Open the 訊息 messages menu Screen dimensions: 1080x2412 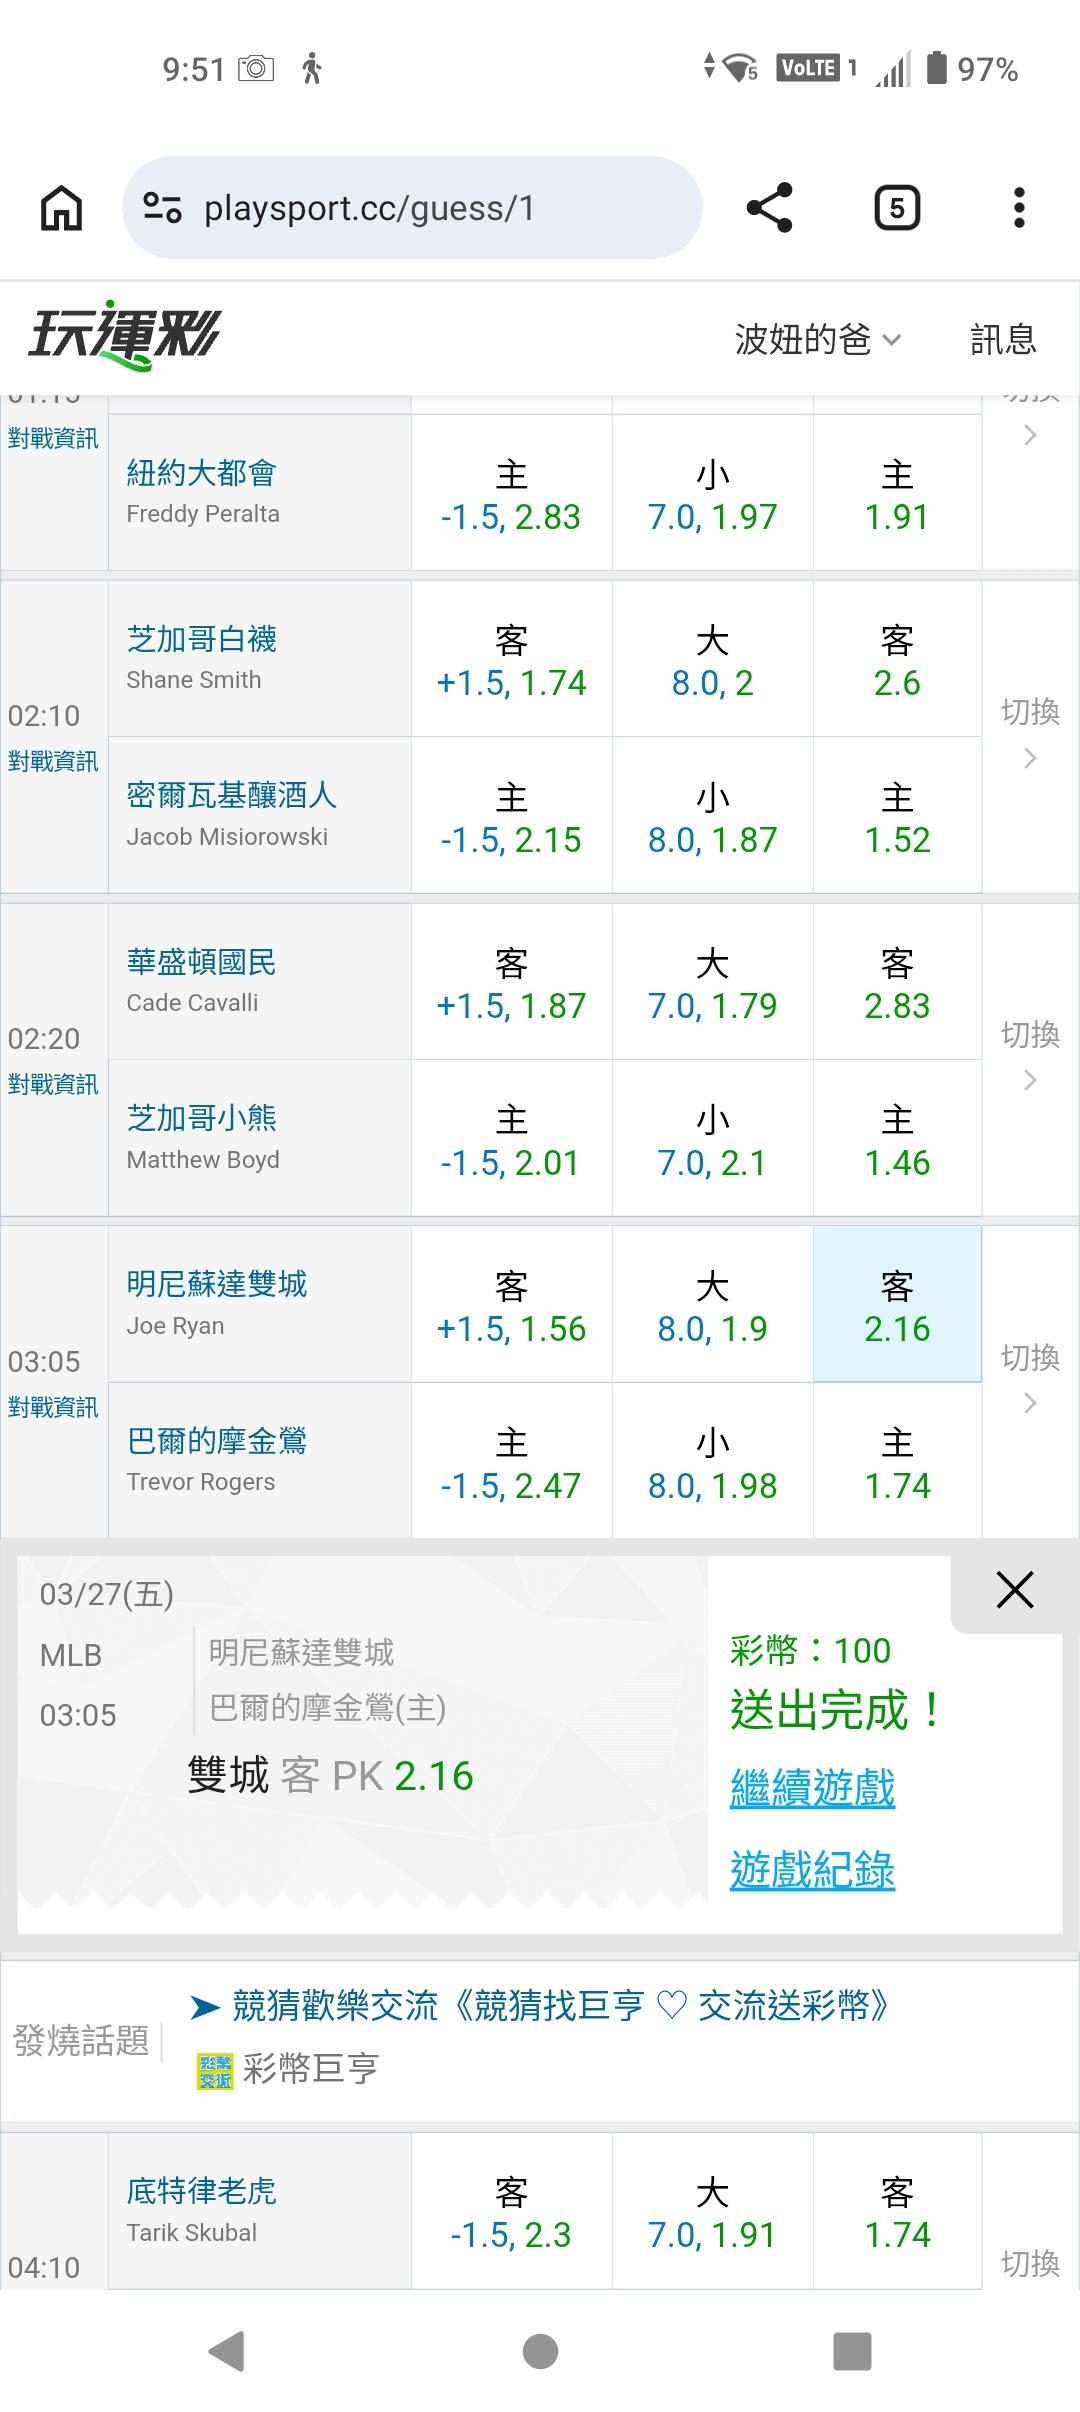point(1003,340)
